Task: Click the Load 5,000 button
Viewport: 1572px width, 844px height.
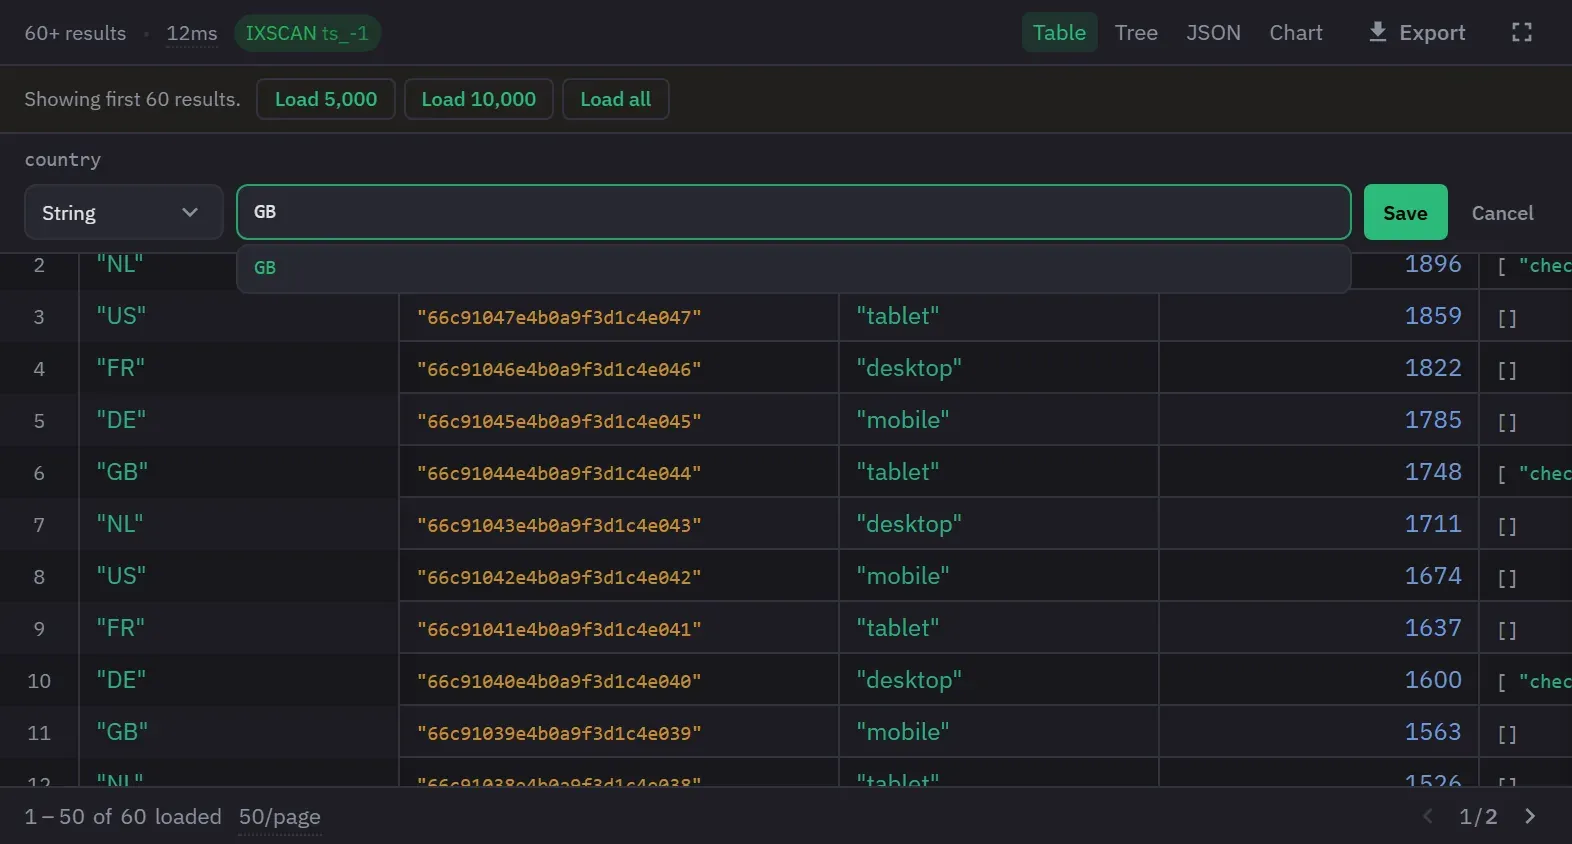Action: tap(326, 99)
